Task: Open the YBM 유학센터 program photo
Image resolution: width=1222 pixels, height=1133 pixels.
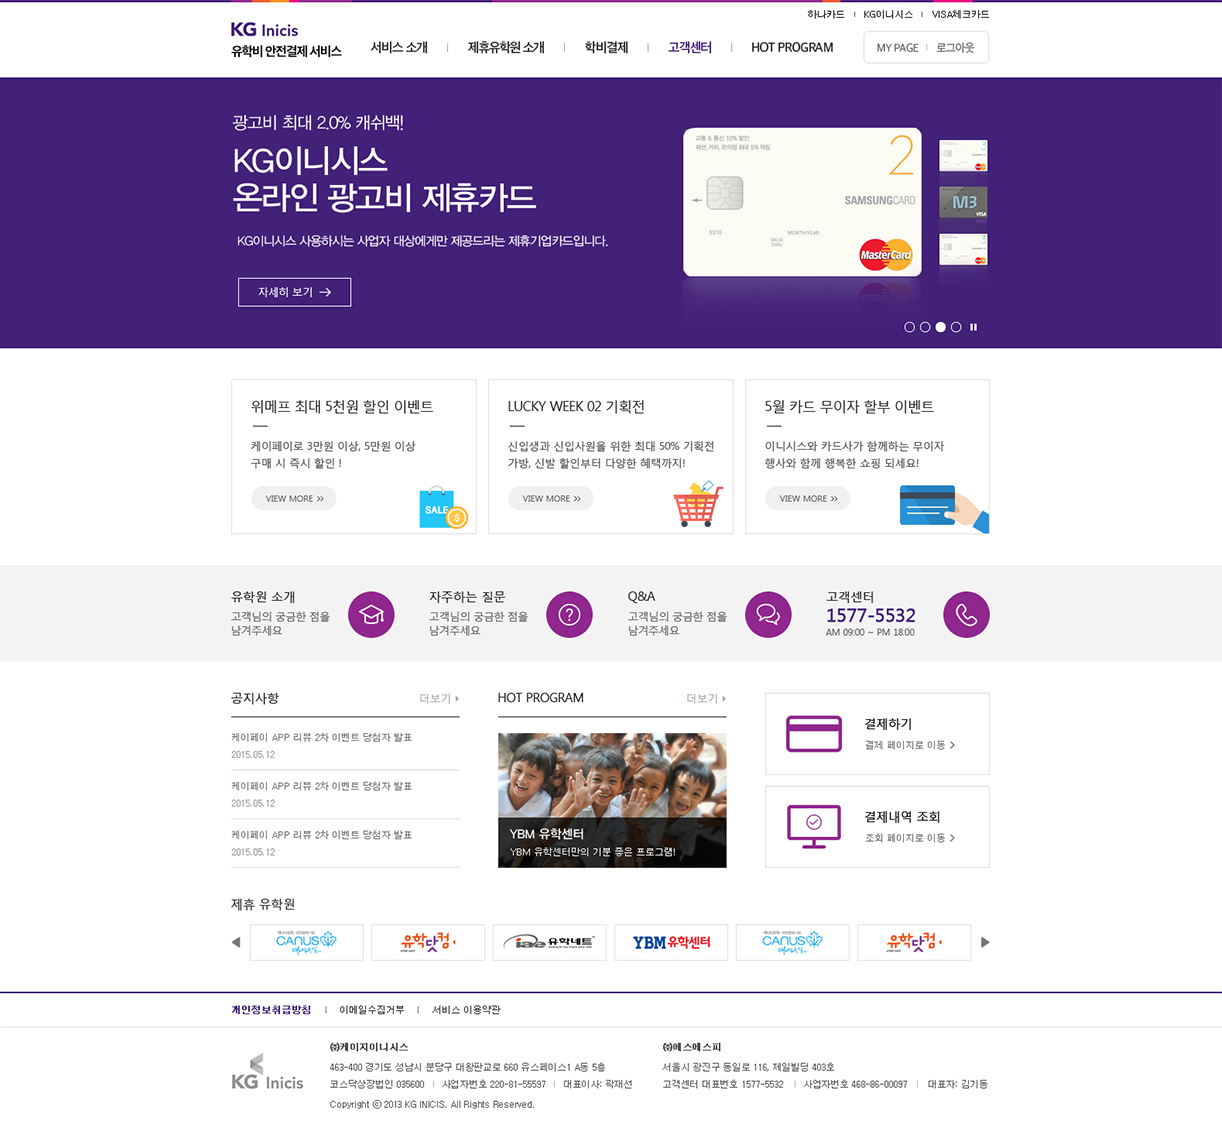Action: (612, 800)
